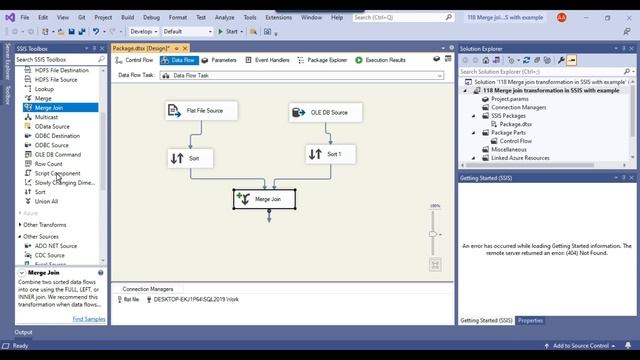Collapse the Package Parts tree node
This screenshot has width=640, height=360.
point(474,133)
